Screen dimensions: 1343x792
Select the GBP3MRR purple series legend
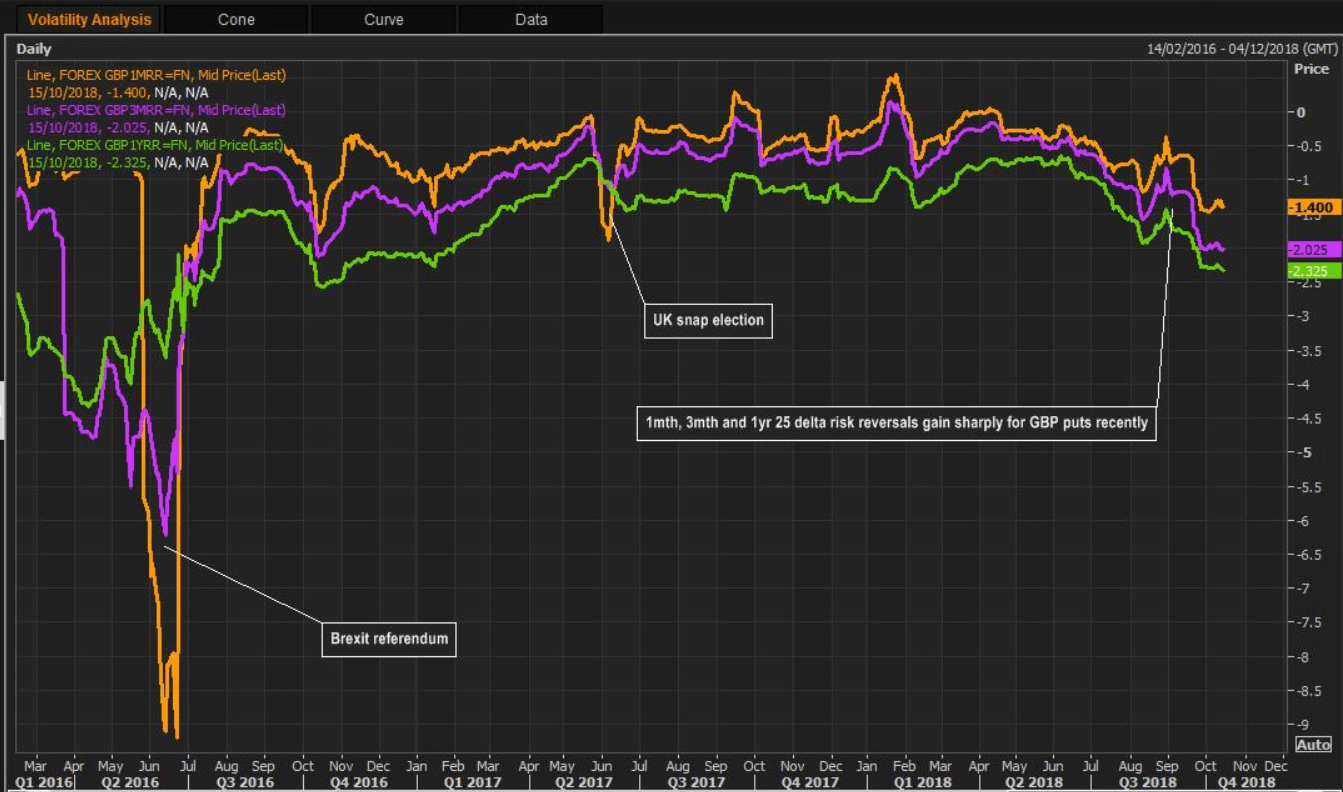click(x=157, y=111)
